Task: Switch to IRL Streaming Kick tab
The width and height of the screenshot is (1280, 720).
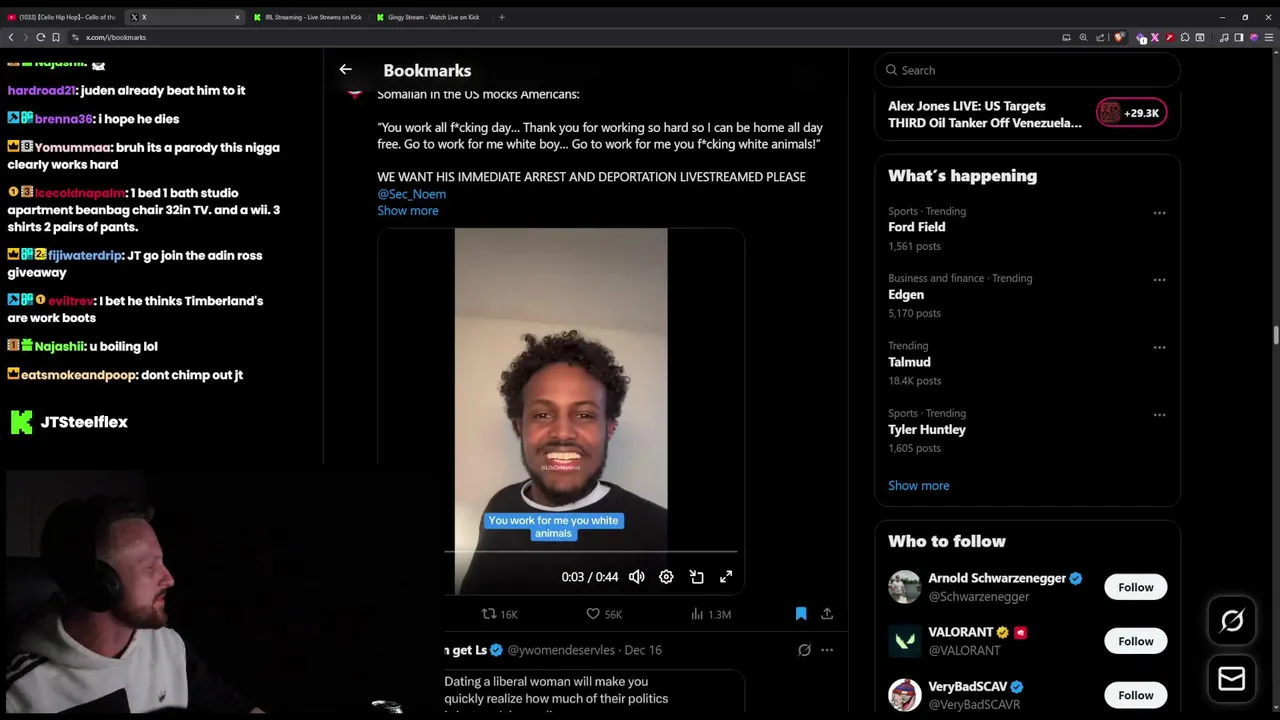Action: point(308,17)
